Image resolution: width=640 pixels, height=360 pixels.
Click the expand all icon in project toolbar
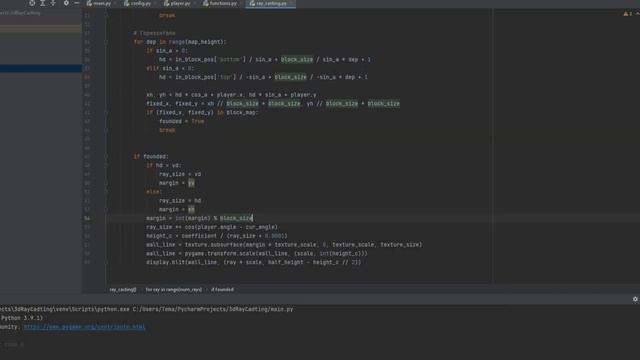click(42, 3)
